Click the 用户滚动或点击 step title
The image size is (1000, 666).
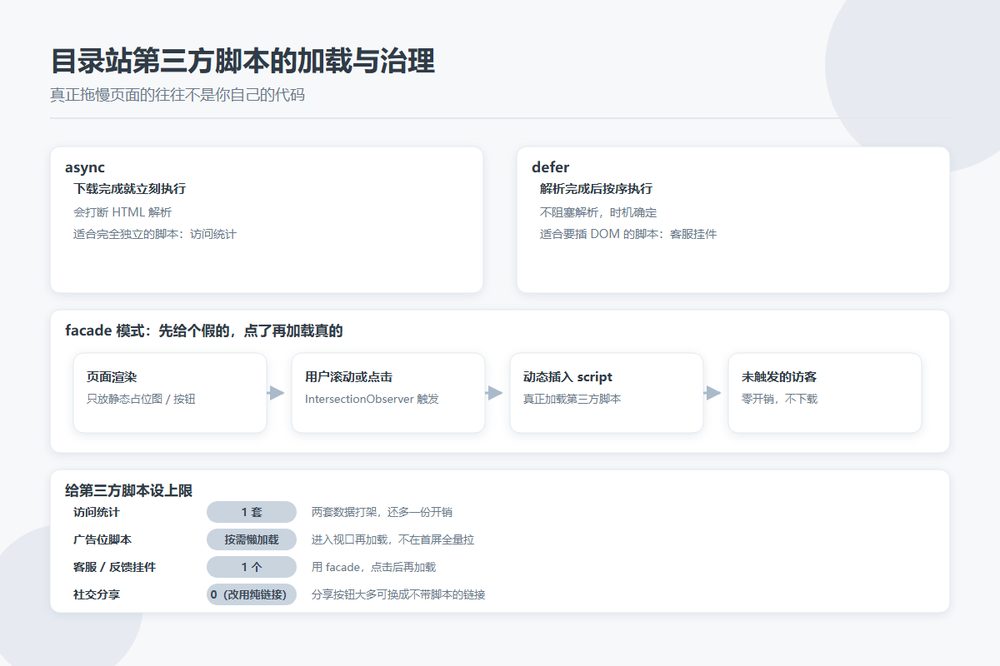pos(348,377)
